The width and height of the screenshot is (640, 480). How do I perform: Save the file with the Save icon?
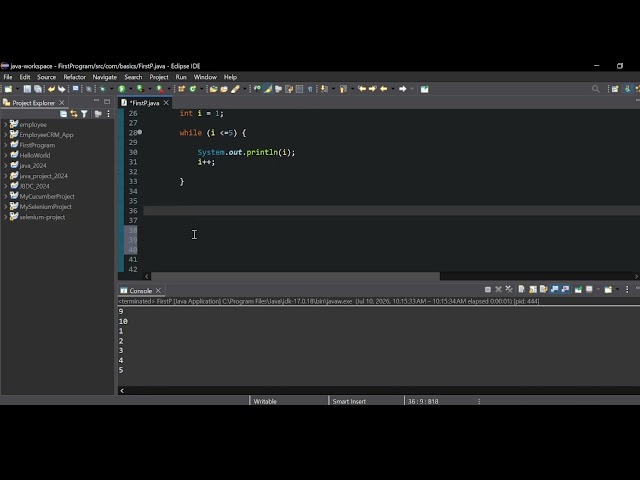coord(27,89)
